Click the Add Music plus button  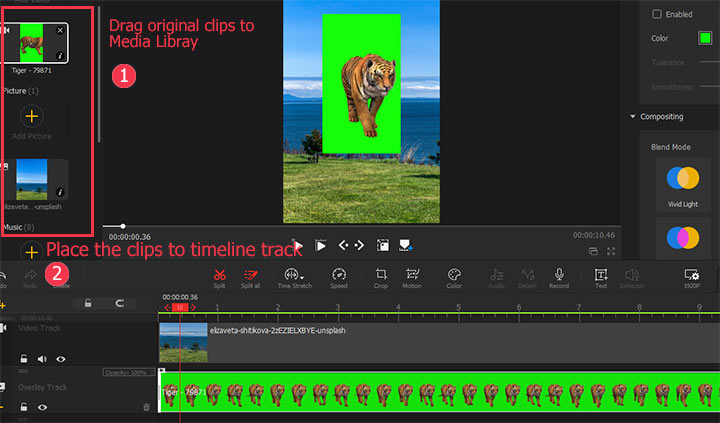[x=32, y=252]
